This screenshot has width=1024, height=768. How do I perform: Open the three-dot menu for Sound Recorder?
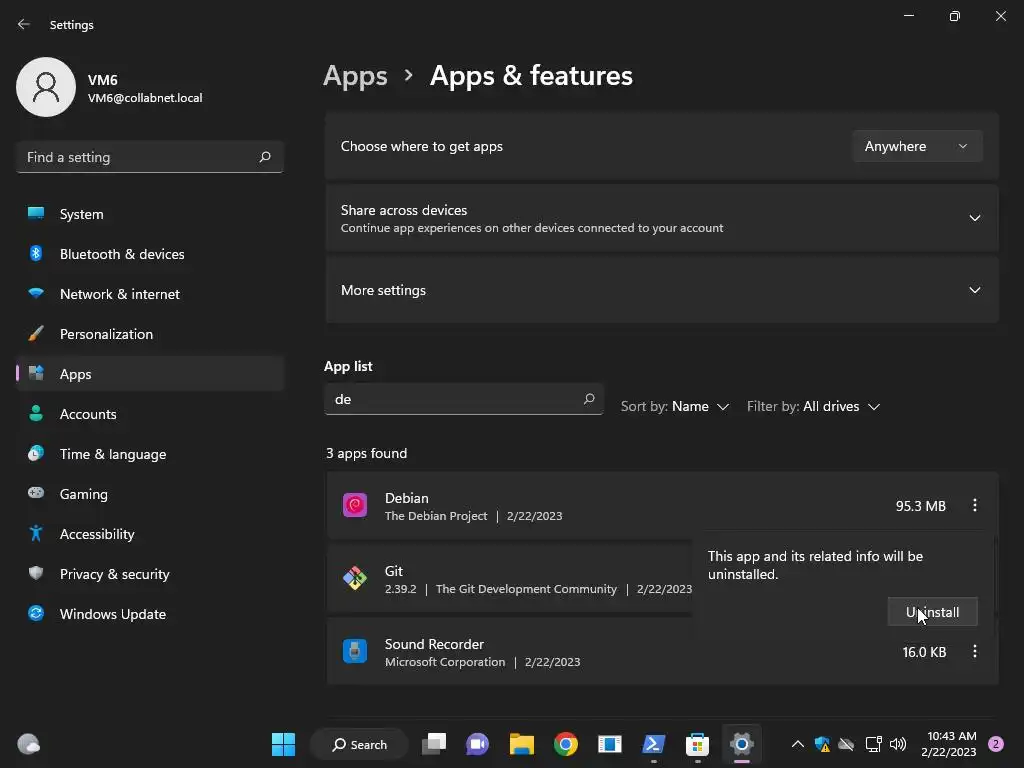tap(974, 651)
